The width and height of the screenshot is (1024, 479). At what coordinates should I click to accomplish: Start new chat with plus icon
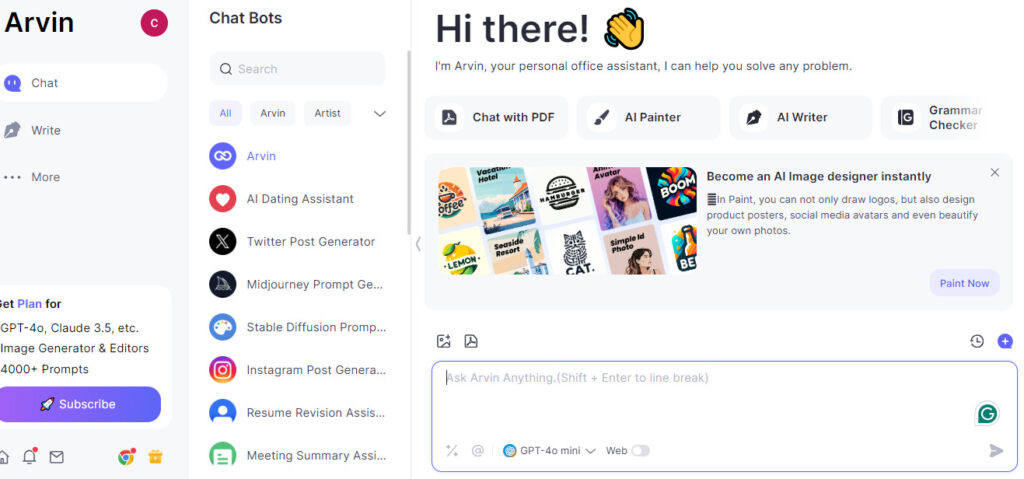click(1004, 341)
